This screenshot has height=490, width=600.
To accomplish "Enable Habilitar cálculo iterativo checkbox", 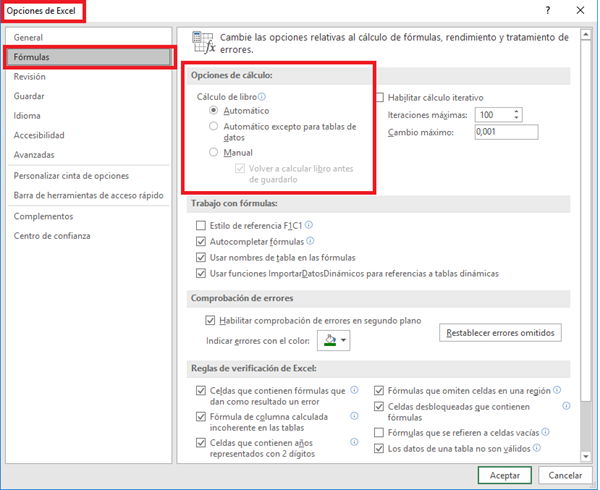I will [380, 98].
